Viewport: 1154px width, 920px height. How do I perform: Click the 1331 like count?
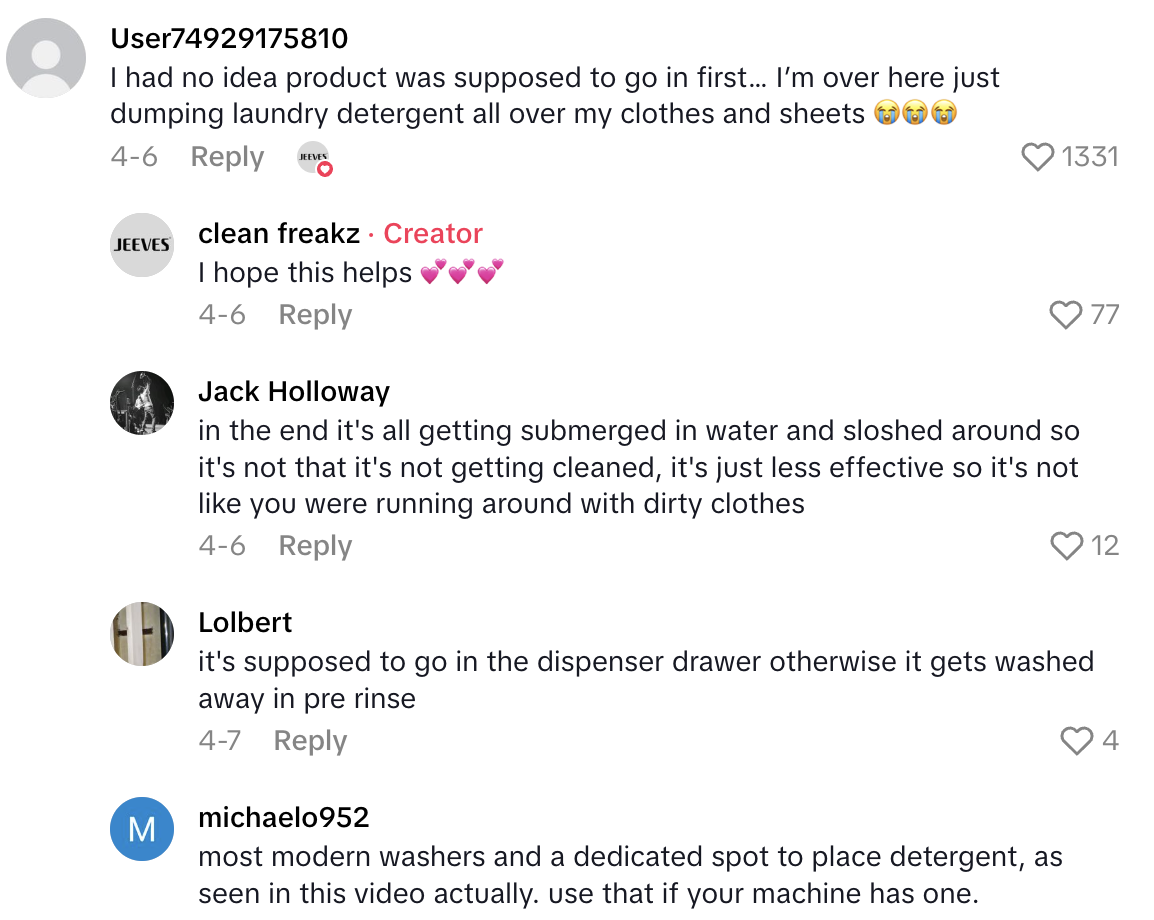(1090, 157)
